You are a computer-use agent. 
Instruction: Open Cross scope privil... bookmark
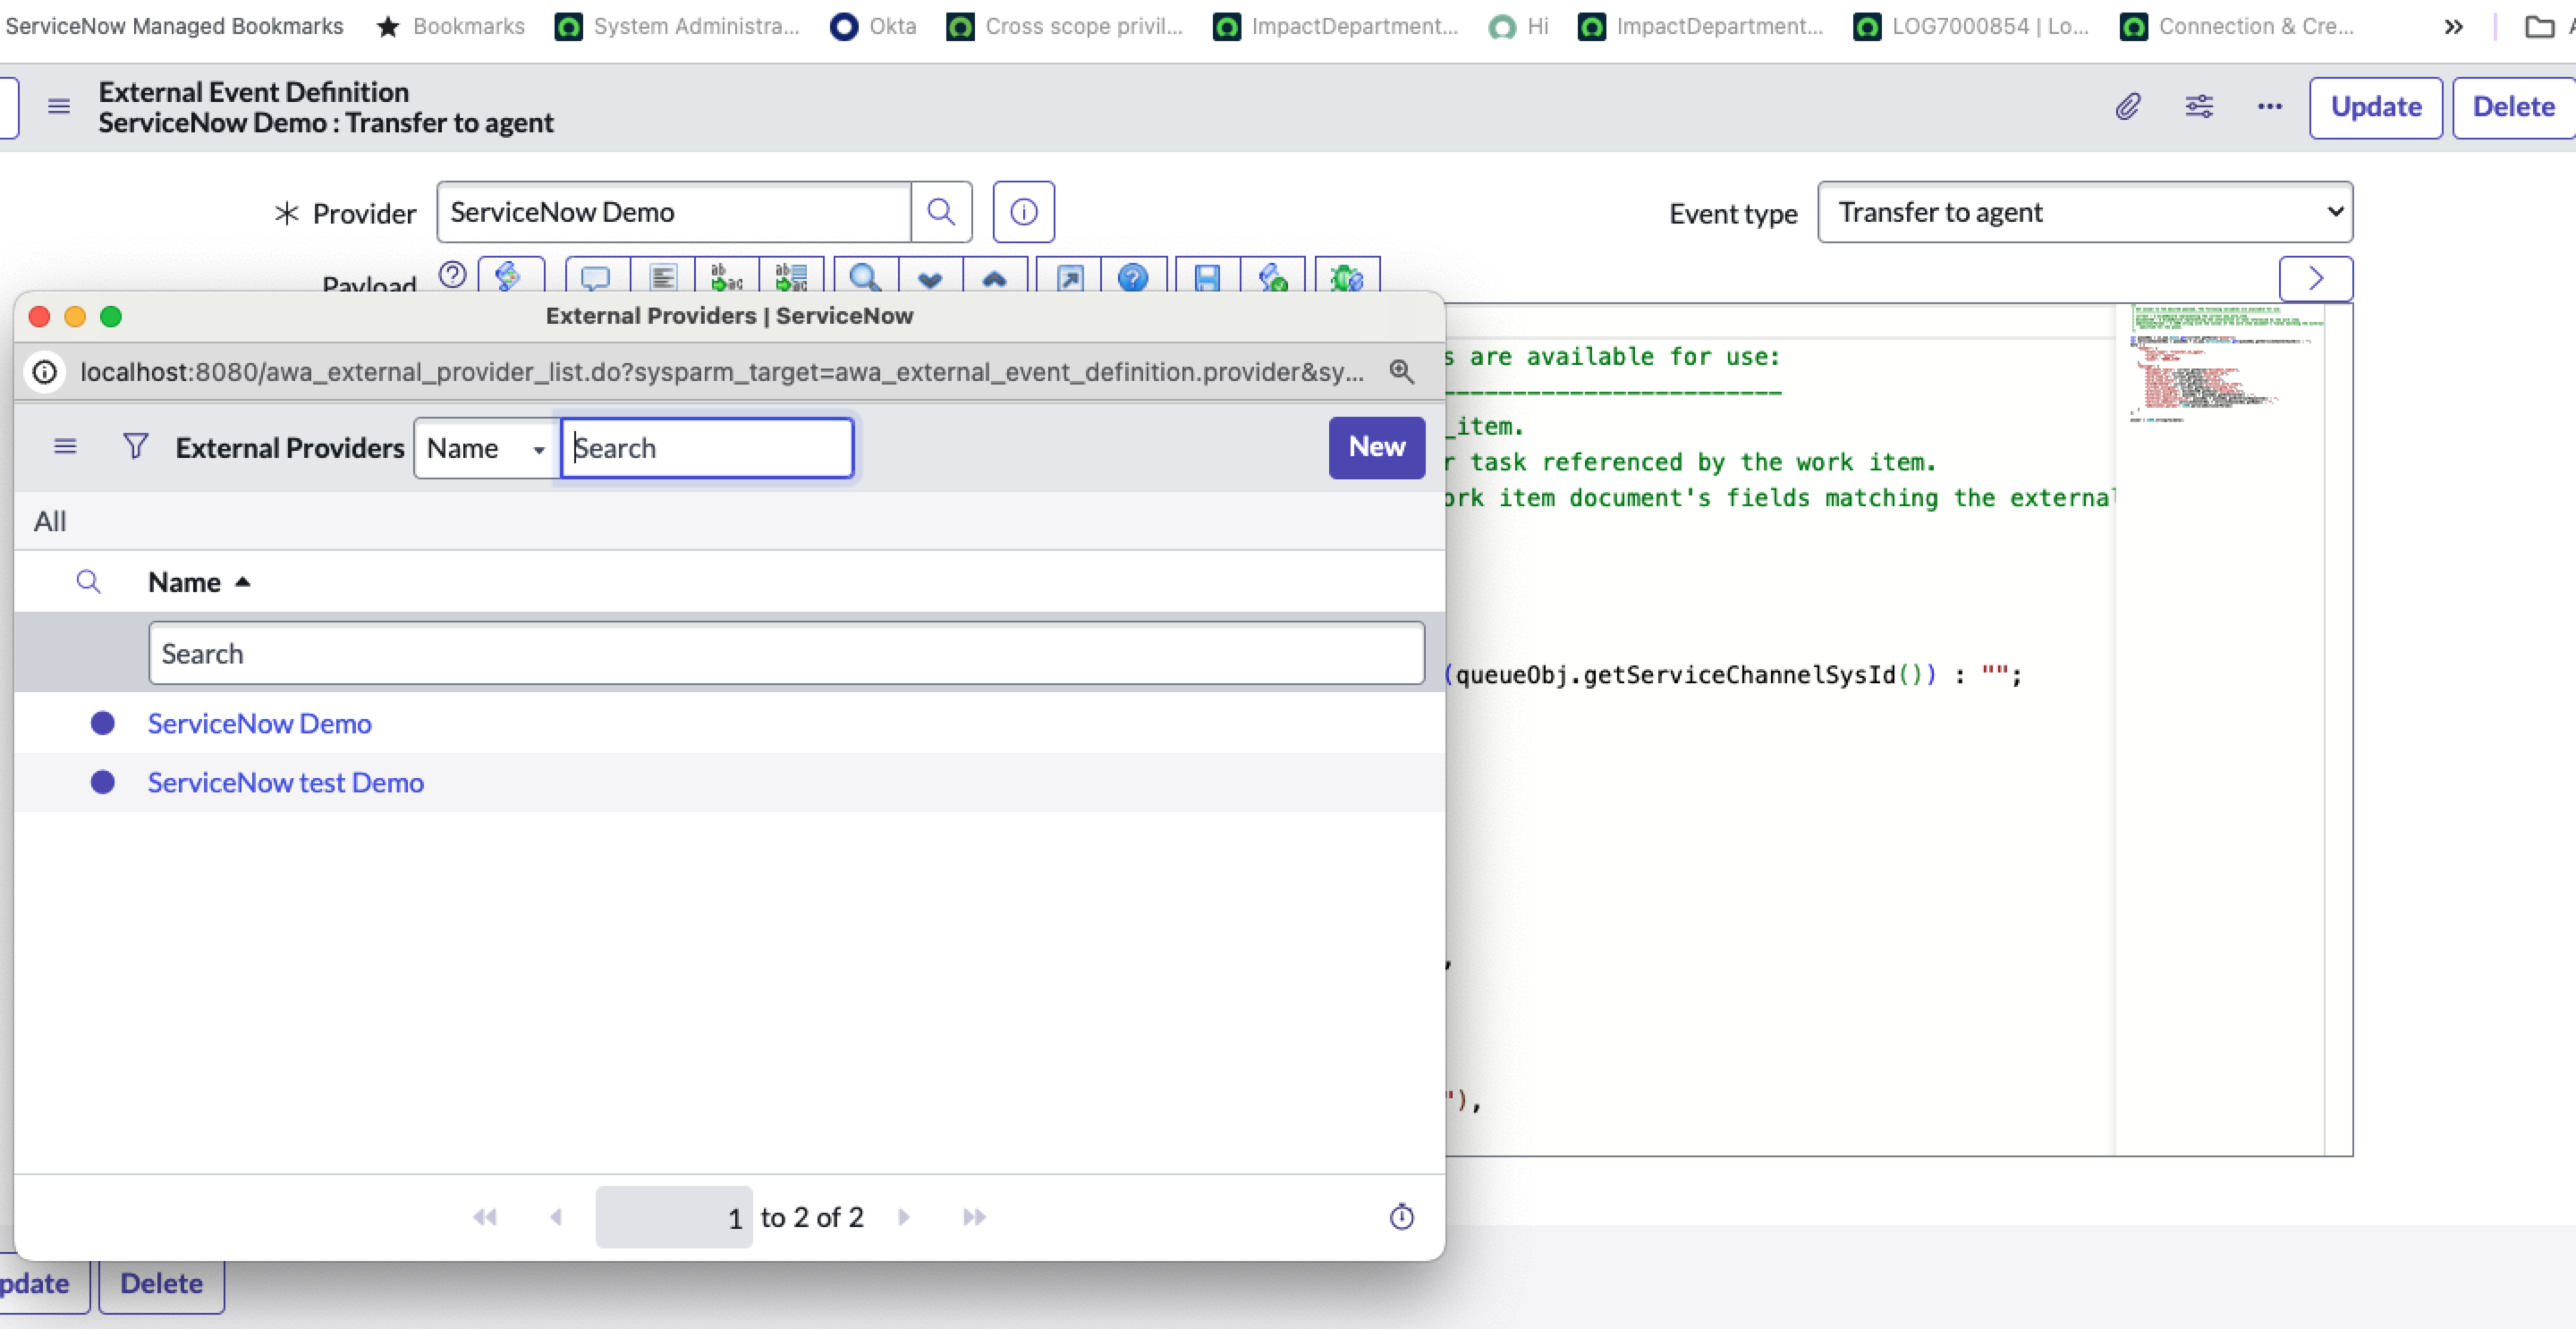tap(1065, 26)
